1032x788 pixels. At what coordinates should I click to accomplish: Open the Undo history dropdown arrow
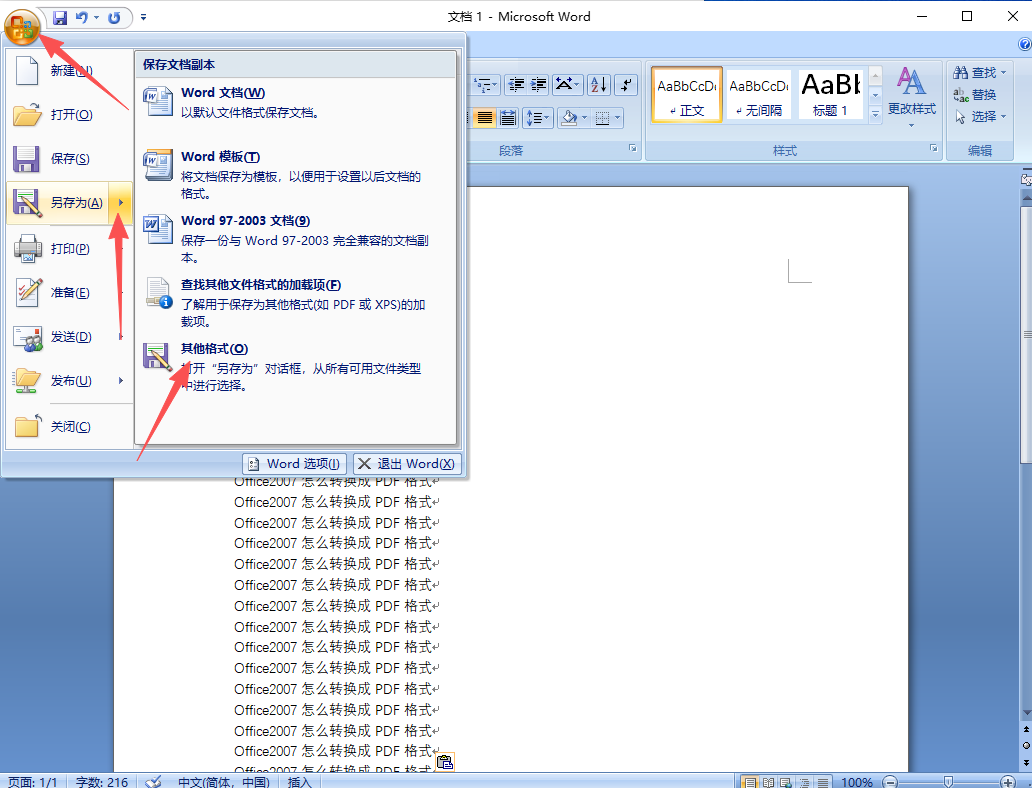click(96, 18)
